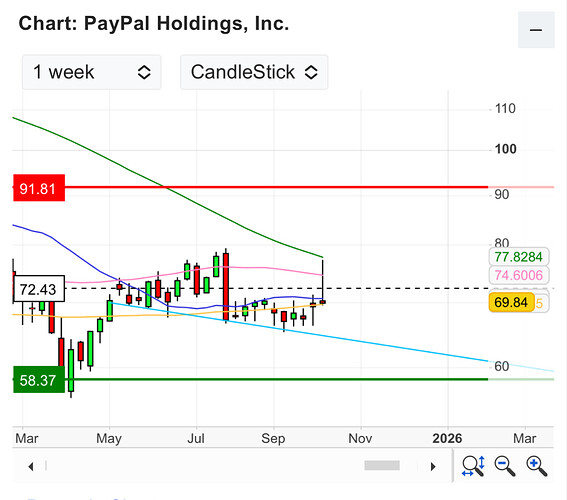
Task: Click the green 58.37 support label
Action: tap(39, 380)
